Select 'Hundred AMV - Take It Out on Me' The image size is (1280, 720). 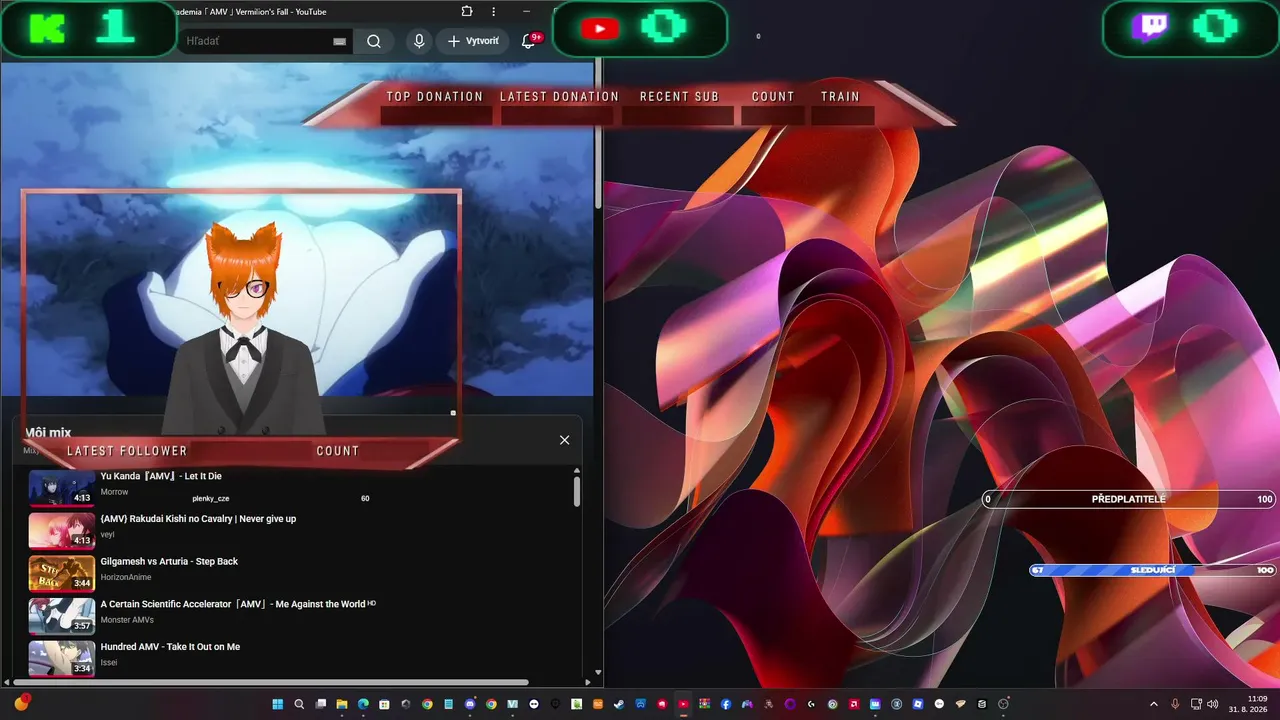170,647
